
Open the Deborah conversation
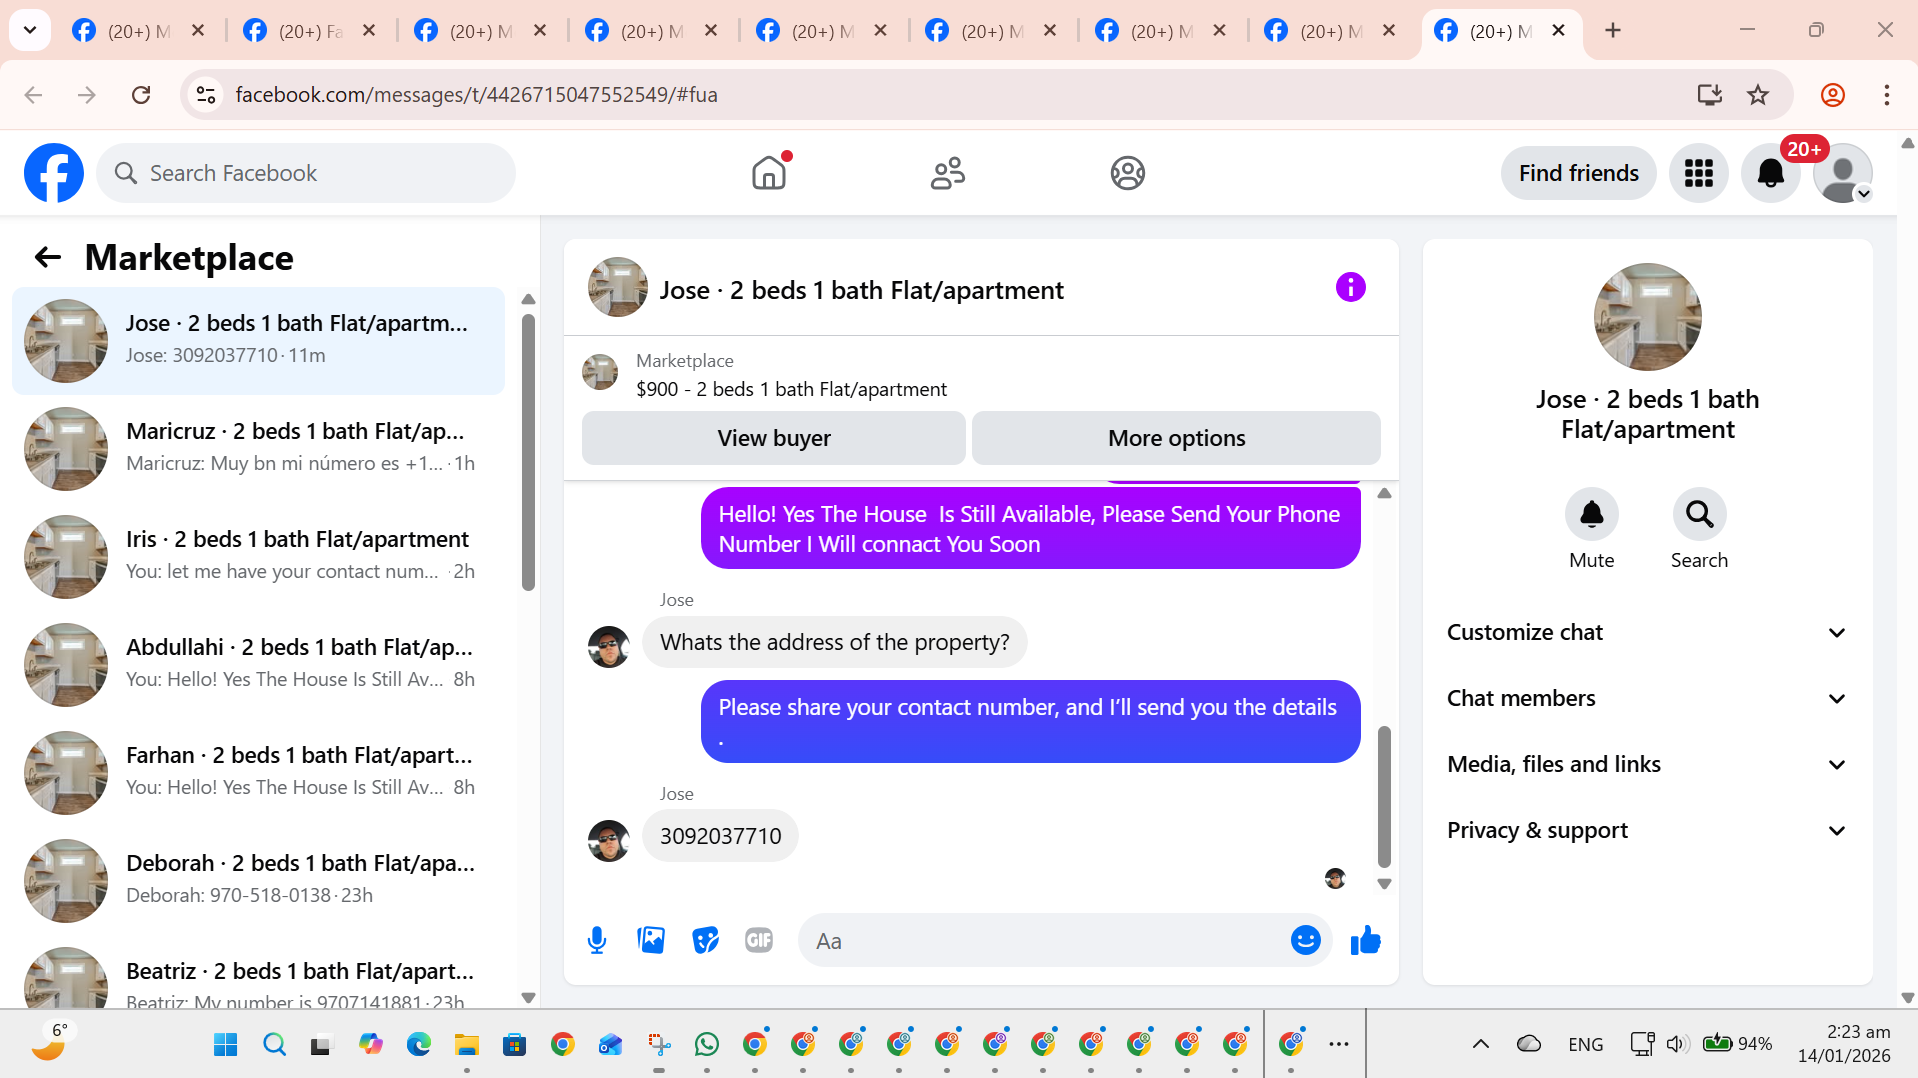pyautogui.click(x=258, y=881)
